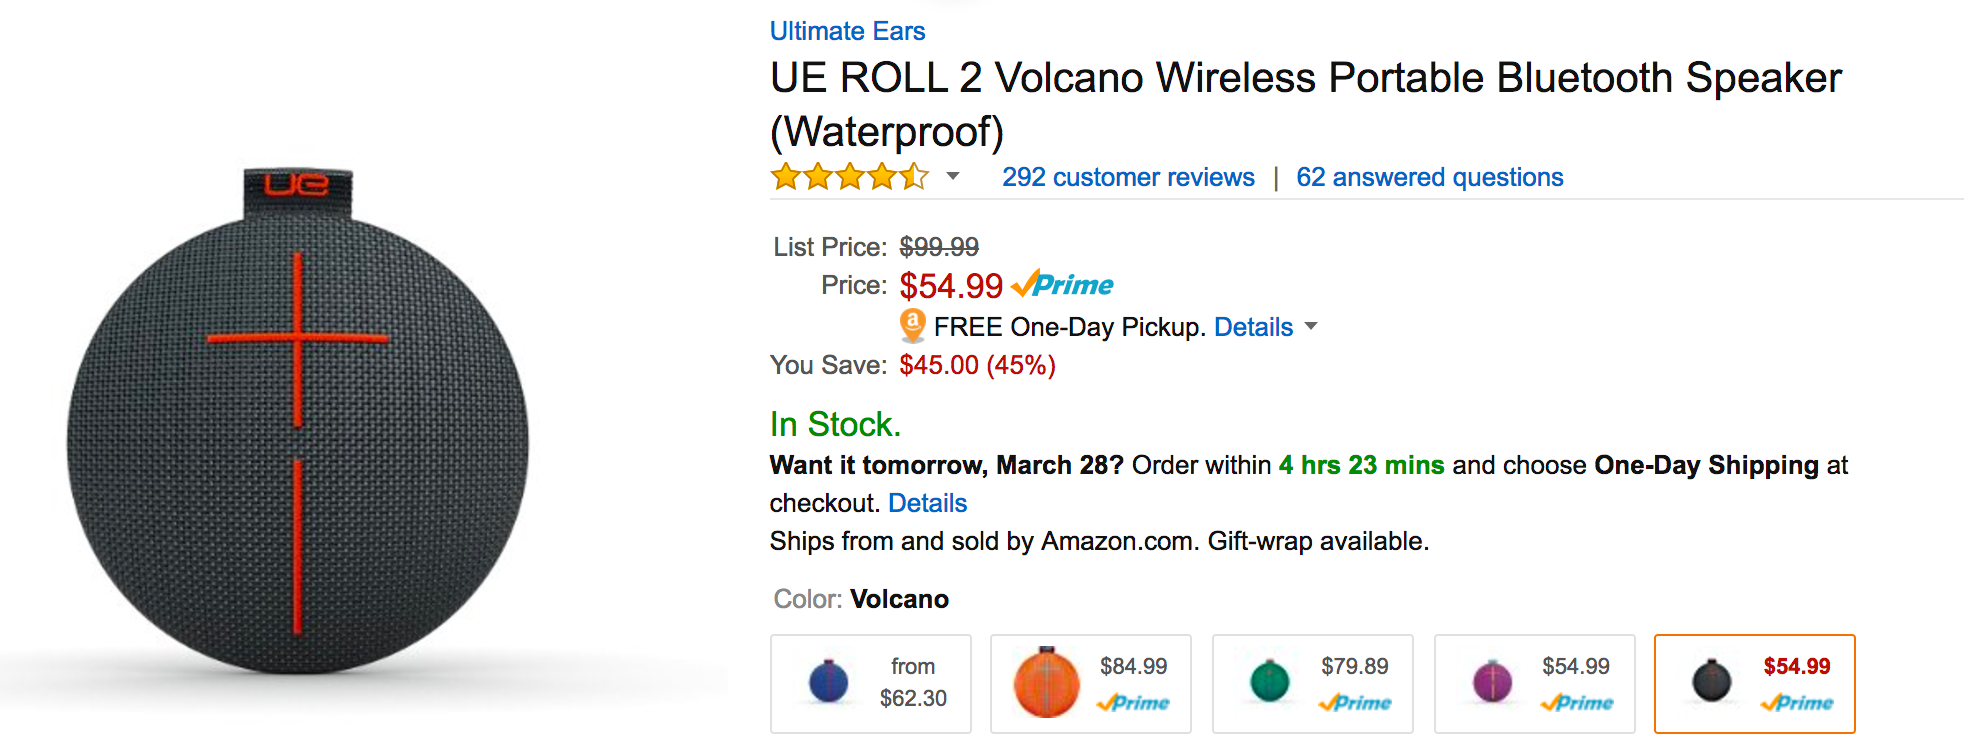
Task: Select the orange speaker color at $84.99
Action: pos(1090,684)
